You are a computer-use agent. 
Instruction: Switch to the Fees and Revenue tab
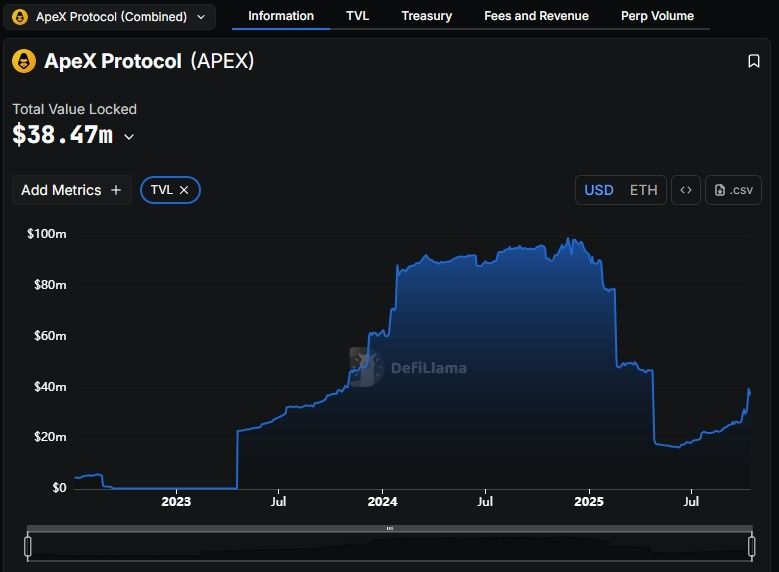pos(536,16)
